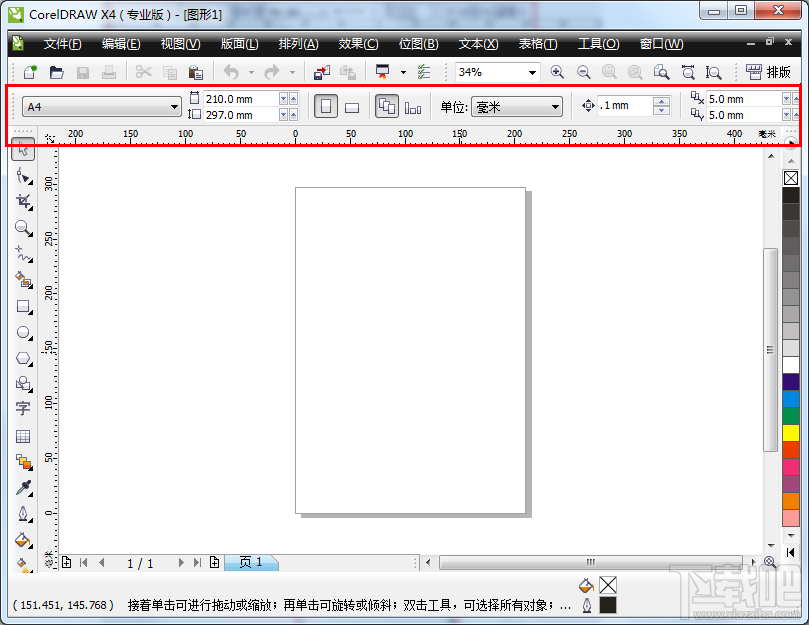The height and width of the screenshot is (625, 809).
Task: Select the Crop tool
Action: [23, 201]
